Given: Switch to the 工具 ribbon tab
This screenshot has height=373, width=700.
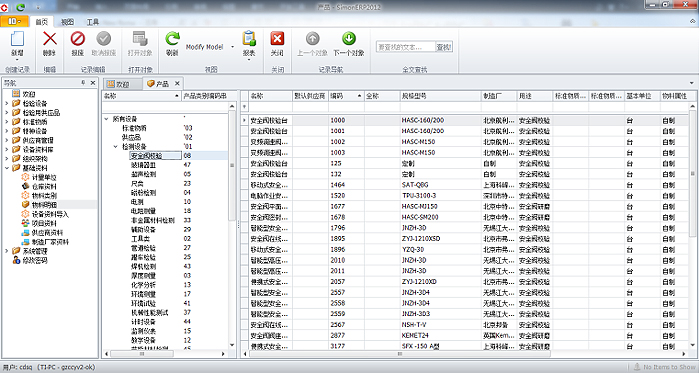Looking at the screenshot, I should point(93,22).
